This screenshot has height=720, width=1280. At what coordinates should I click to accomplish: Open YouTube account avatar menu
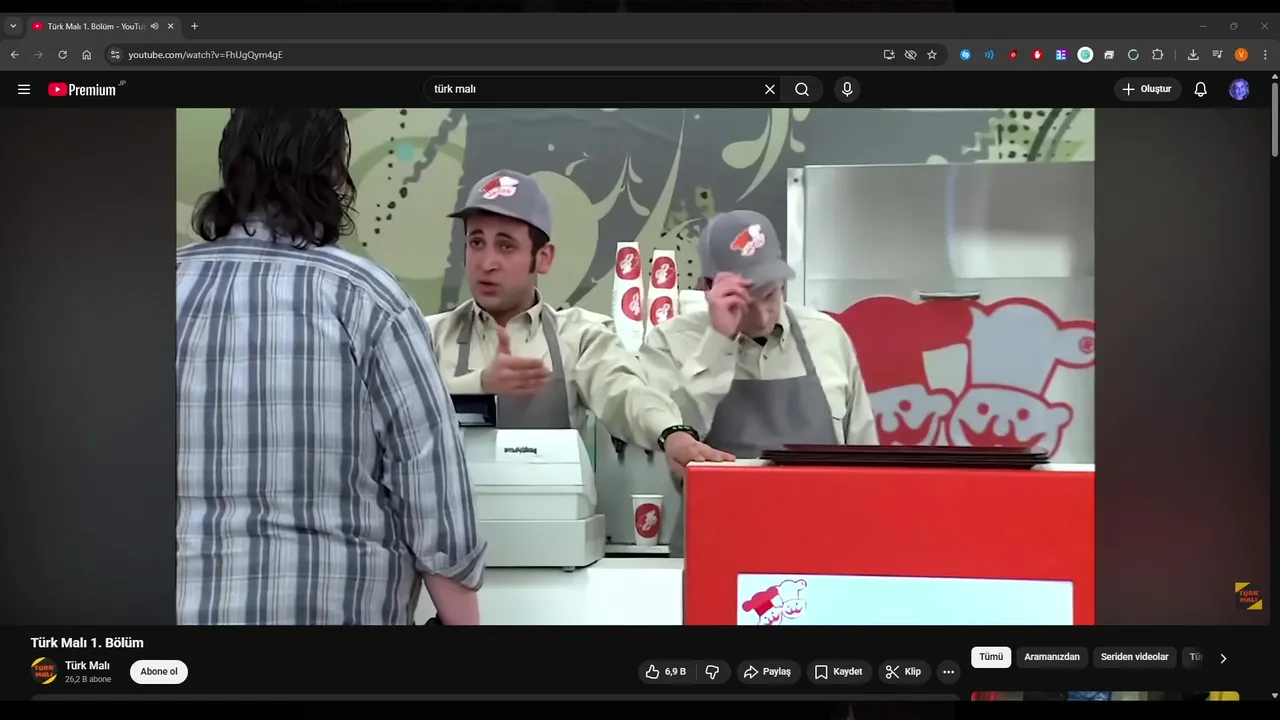(1239, 89)
